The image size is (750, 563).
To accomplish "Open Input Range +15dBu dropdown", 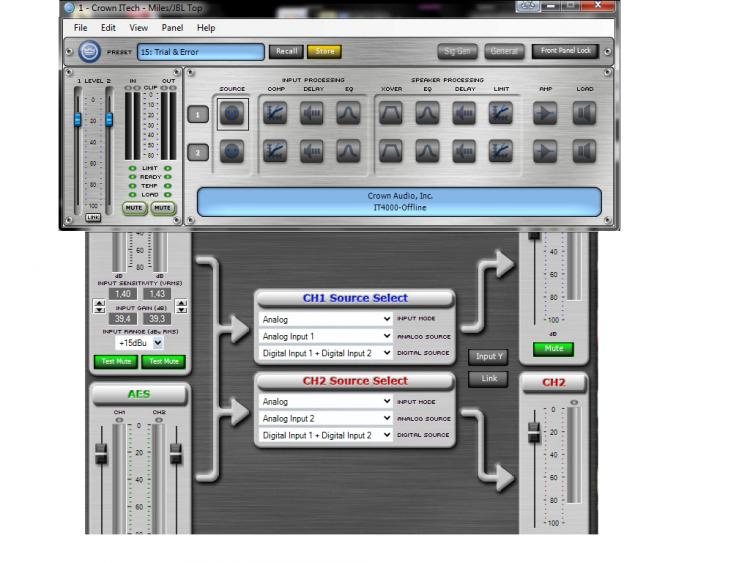I will [x=139, y=343].
